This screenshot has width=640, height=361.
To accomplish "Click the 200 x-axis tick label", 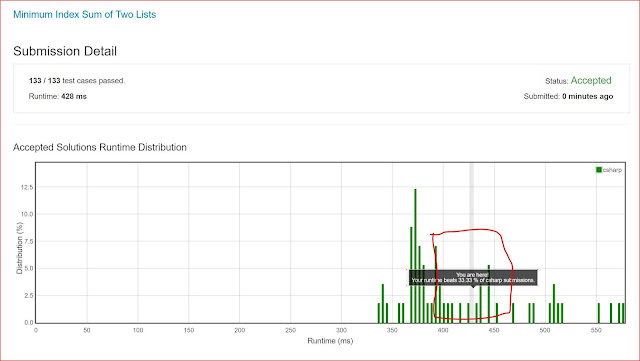I will click(x=239, y=330).
